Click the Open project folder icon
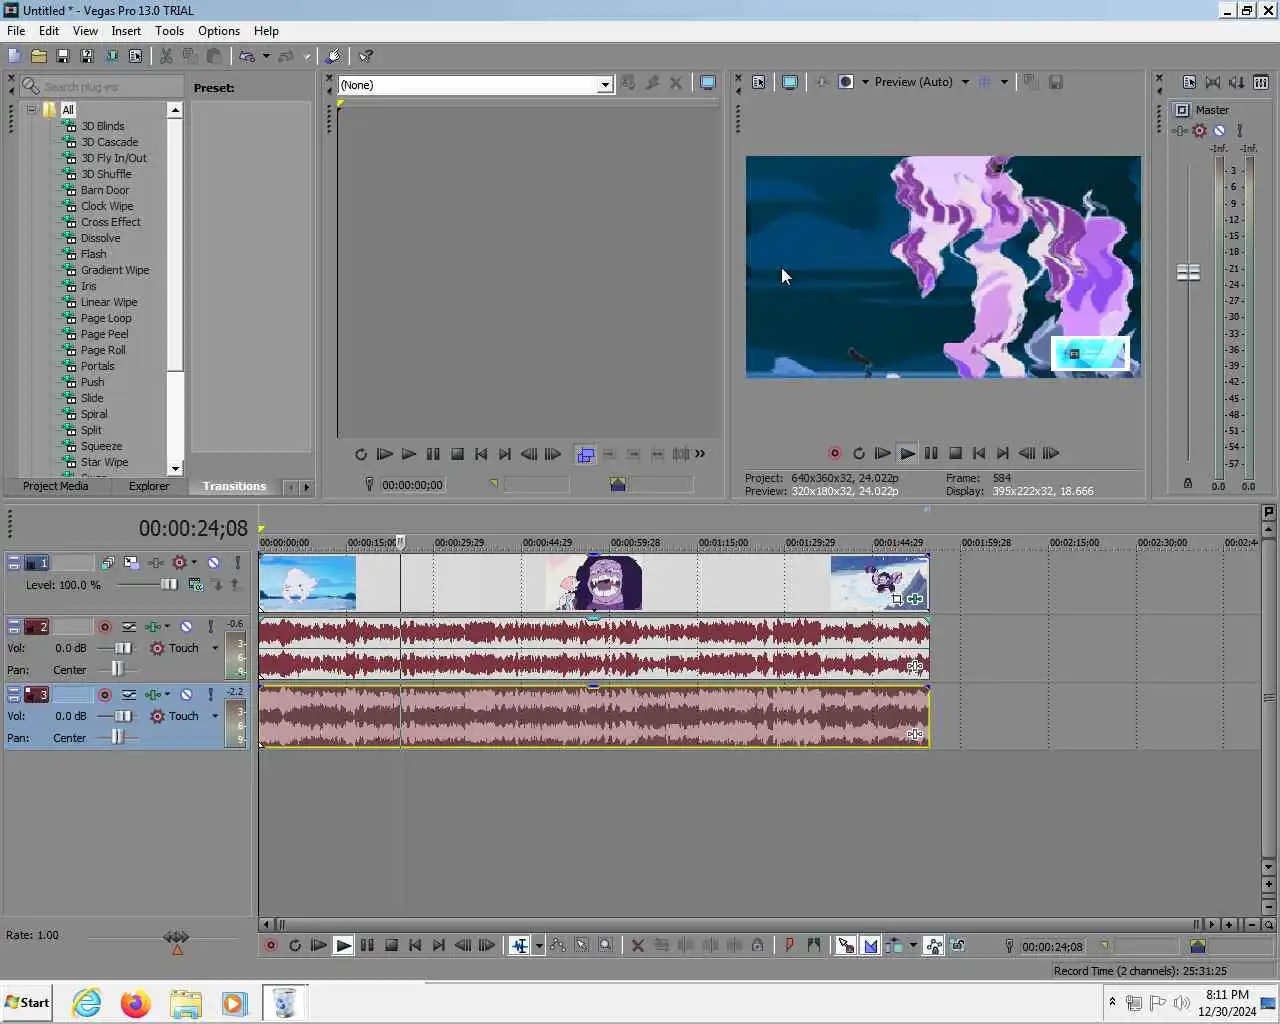The image size is (1280, 1024). (x=39, y=57)
